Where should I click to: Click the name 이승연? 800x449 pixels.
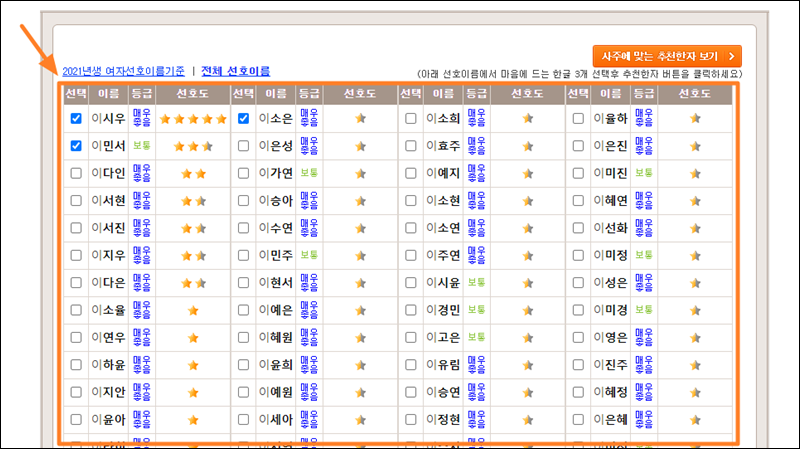coord(443,392)
